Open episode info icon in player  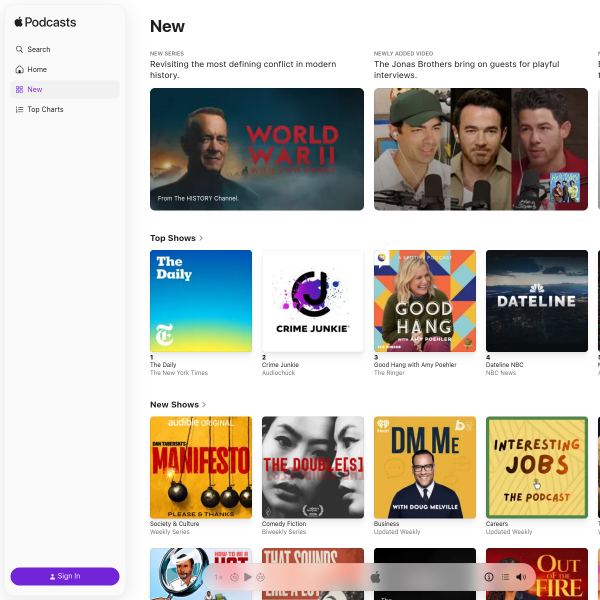(489, 577)
